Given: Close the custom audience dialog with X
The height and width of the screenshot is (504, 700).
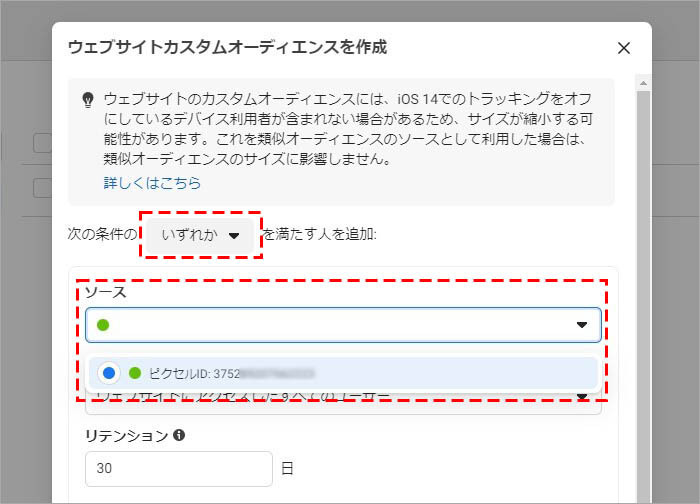Looking at the screenshot, I should pyautogui.click(x=624, y=48).
